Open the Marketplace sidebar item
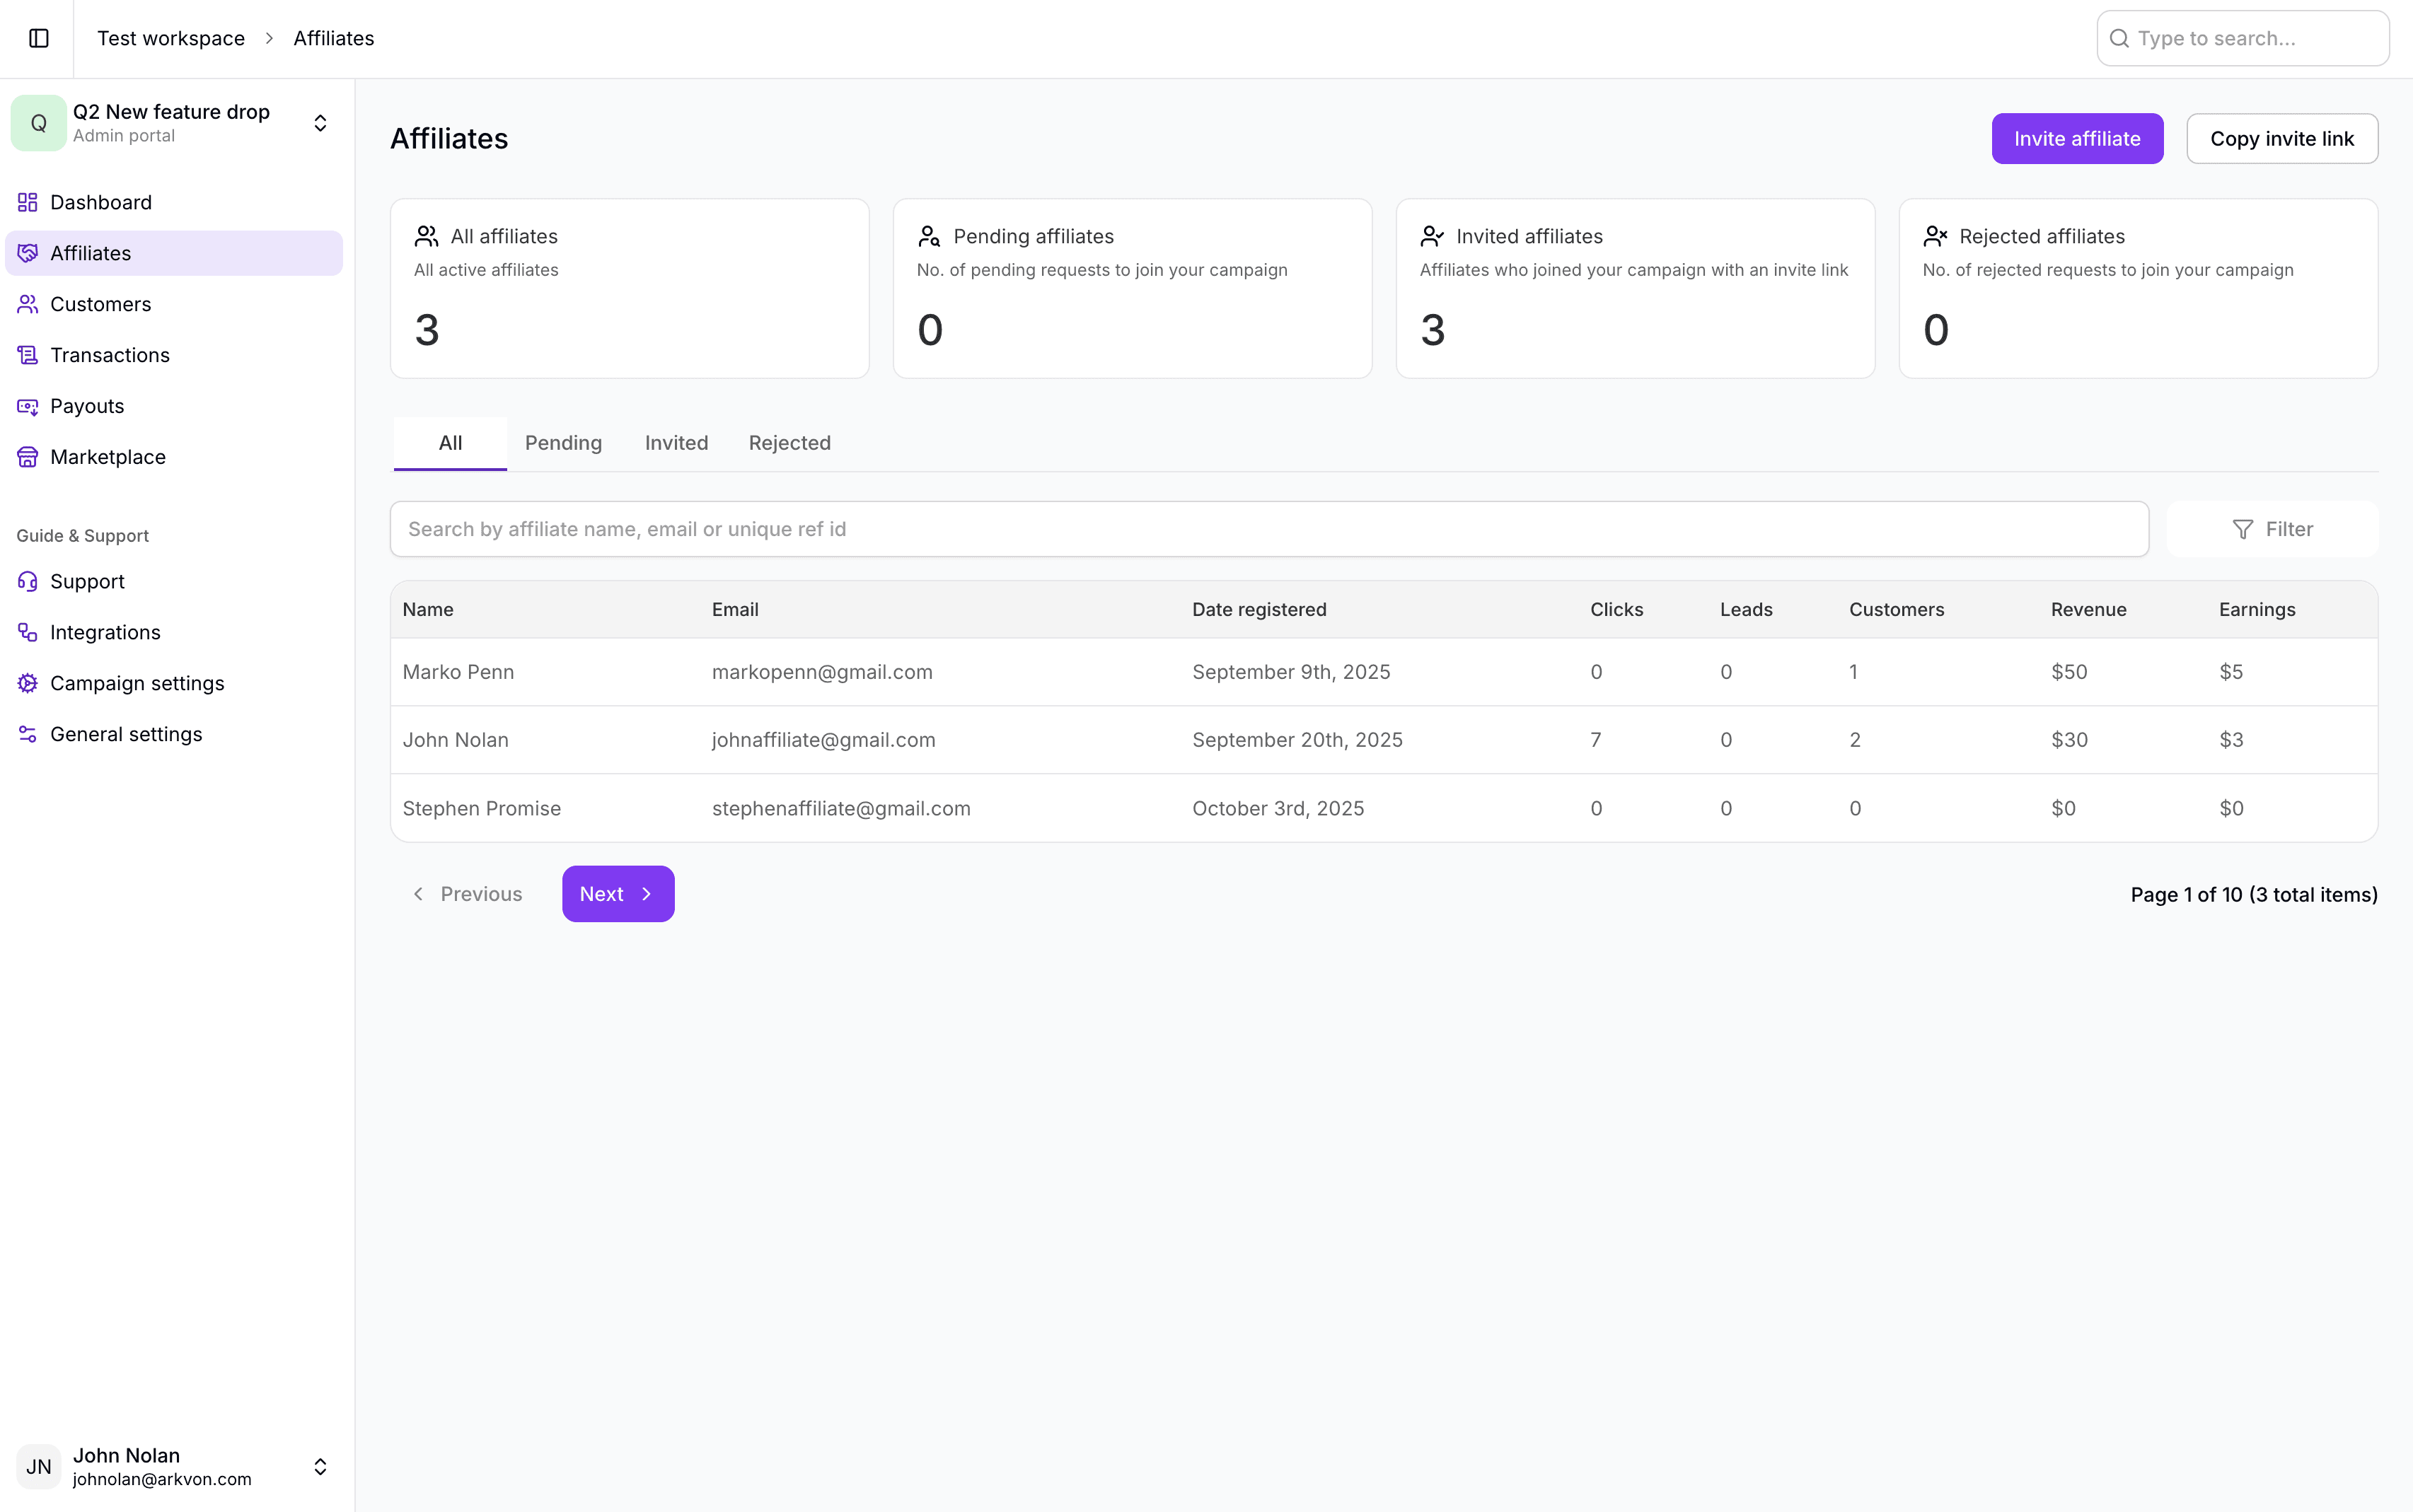The image size is (2413, 1512). [107, 457]
